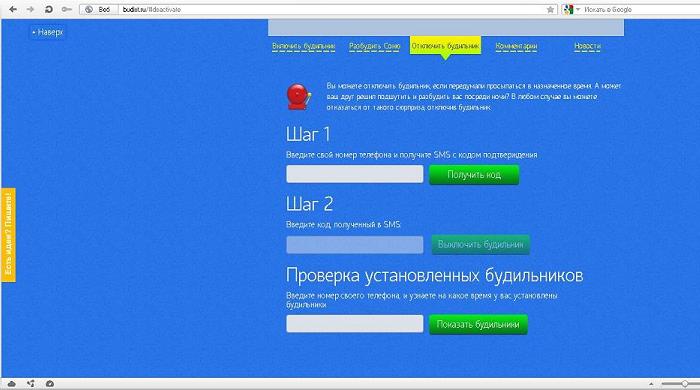
Task: Bookmark page using the star icon
Action: 550,9
